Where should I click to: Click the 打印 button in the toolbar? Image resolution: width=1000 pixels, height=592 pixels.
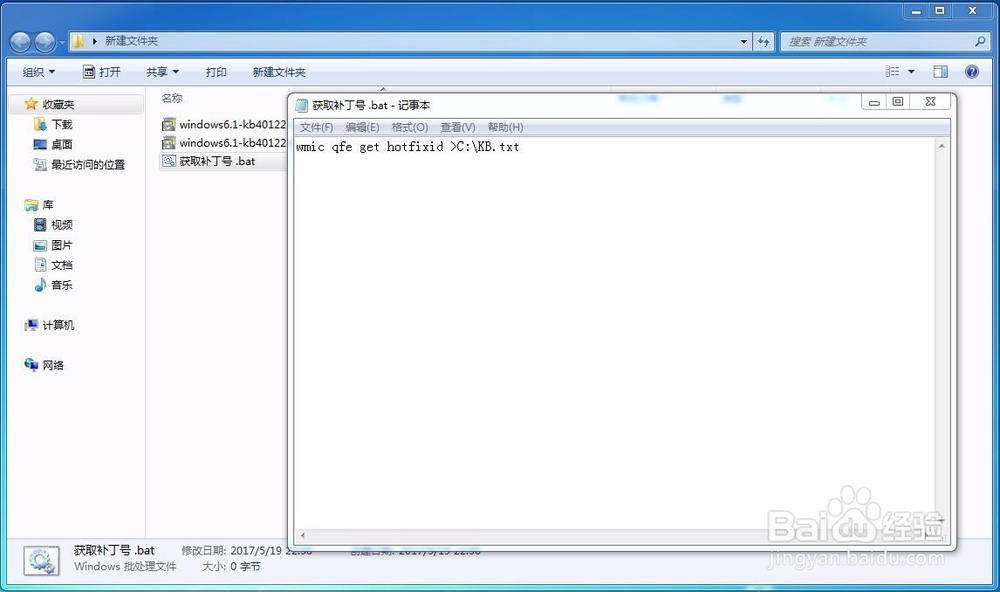pos(216,71)
